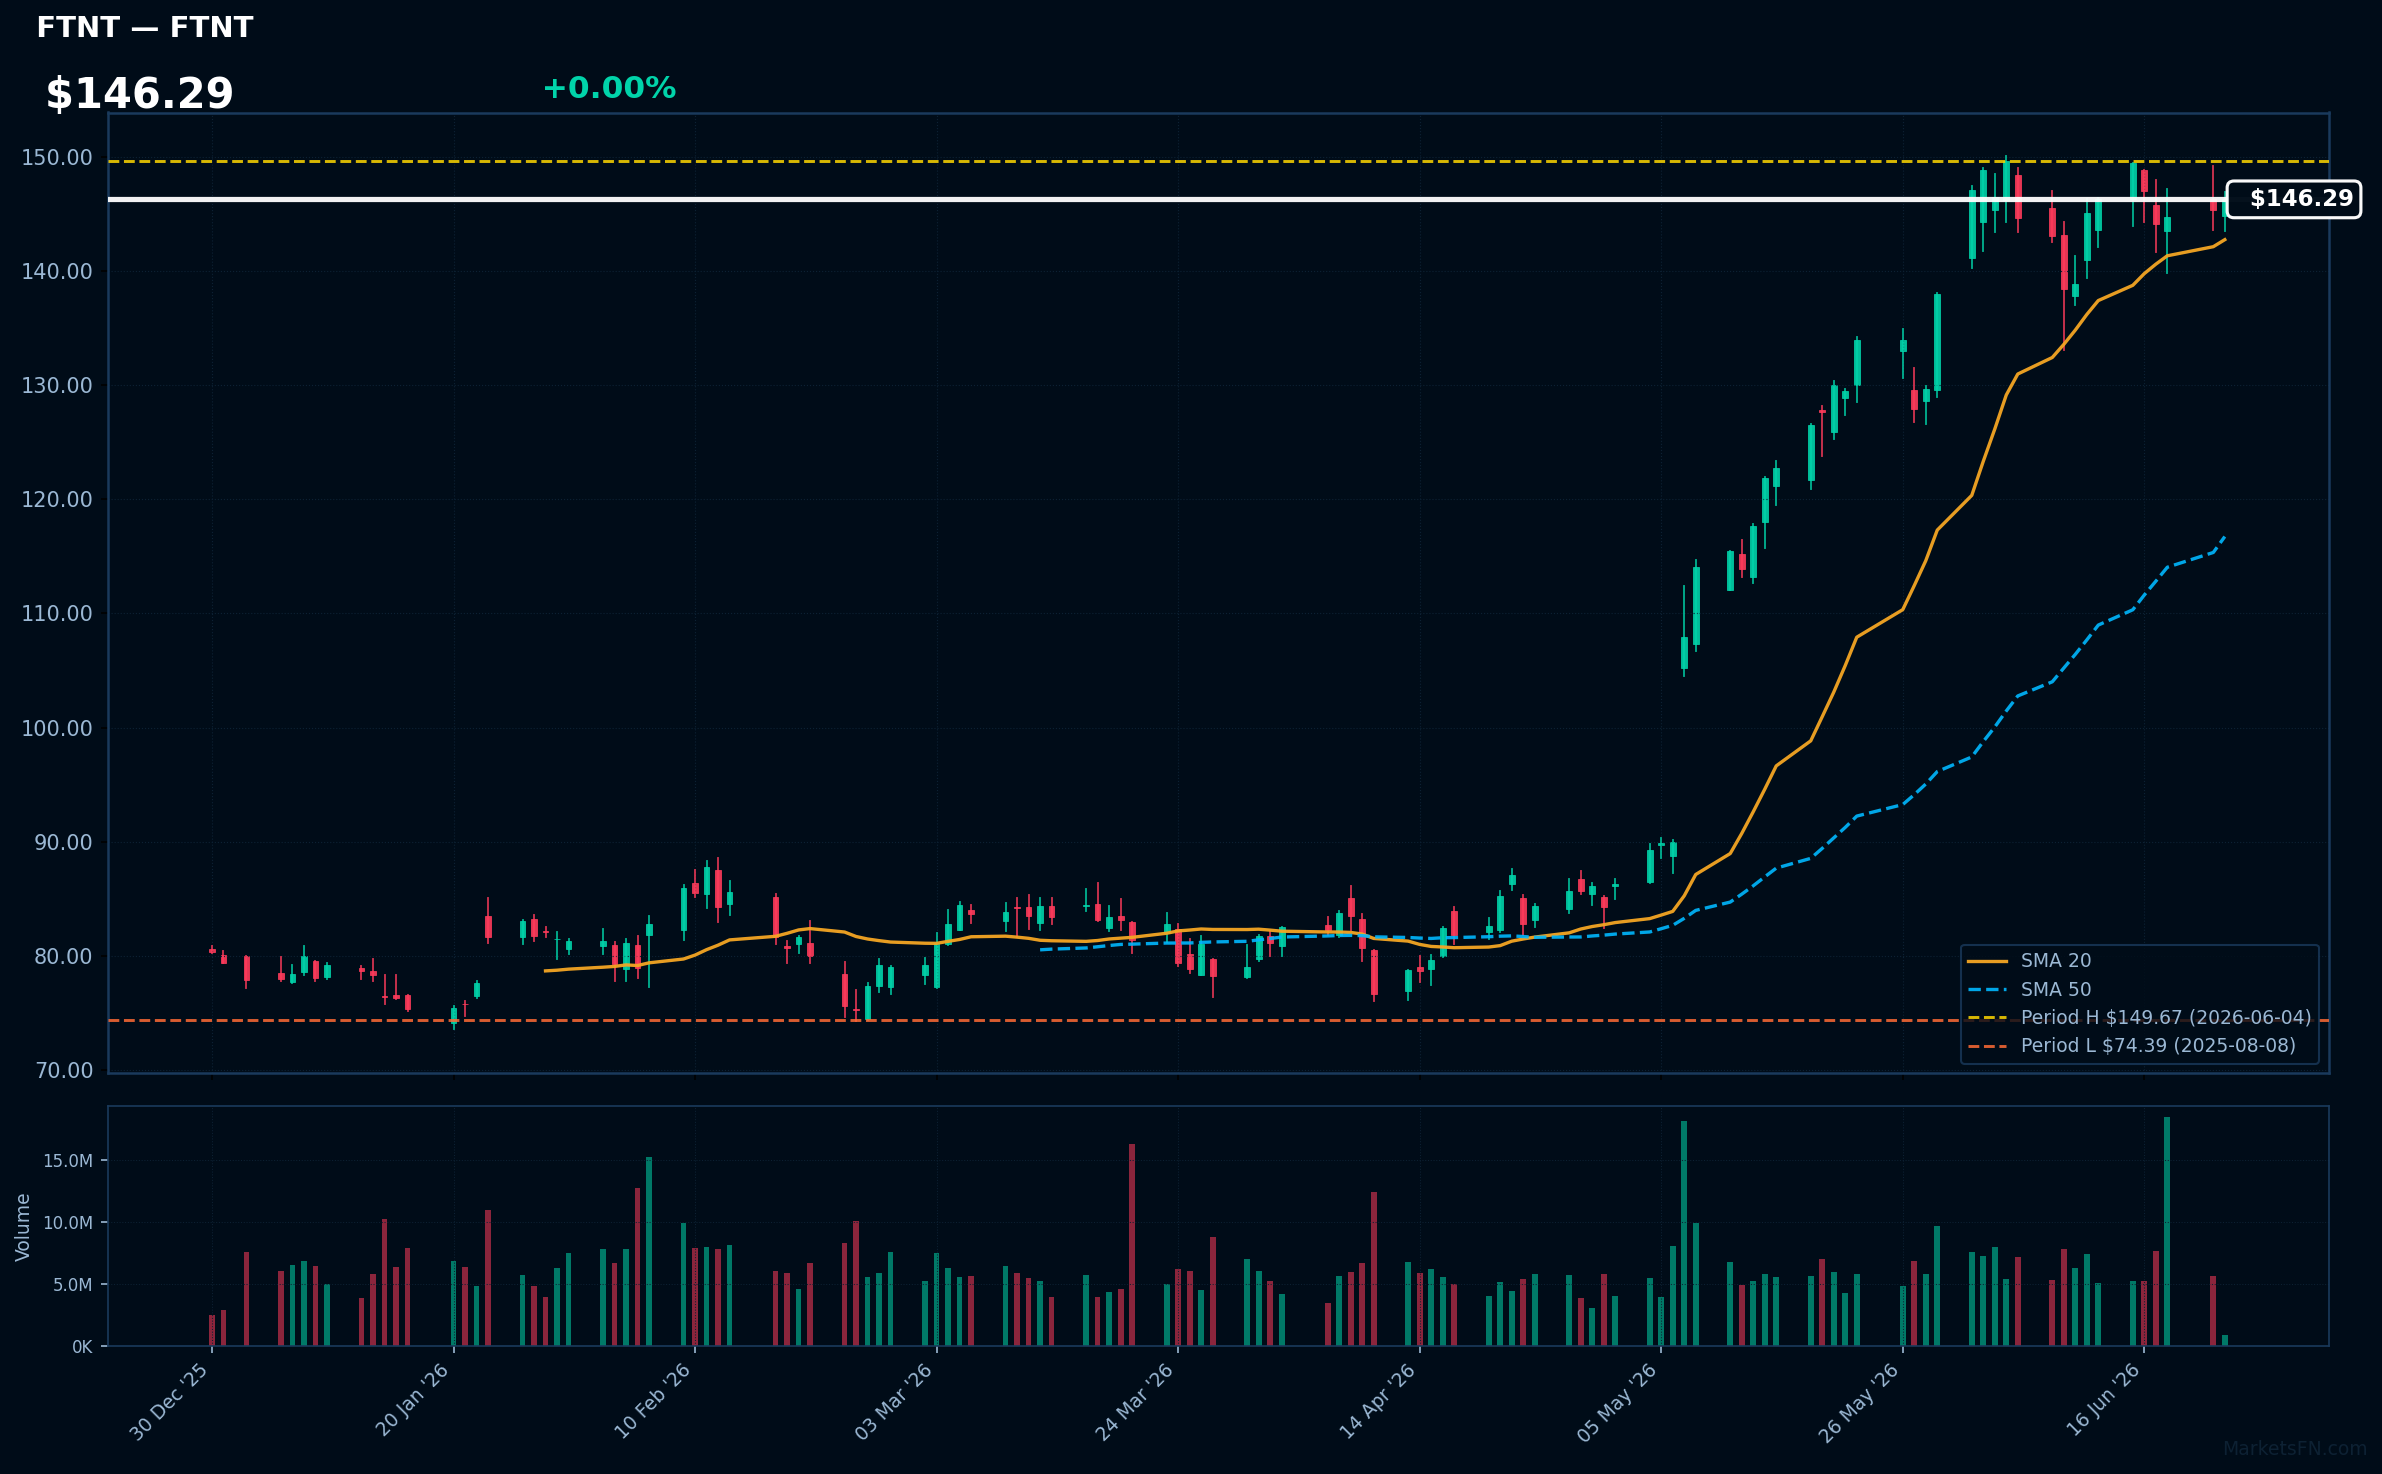This screenshot has height=1474, width=2382.
Task: Click the 130.00 price axis label
Action: (57, 386)
